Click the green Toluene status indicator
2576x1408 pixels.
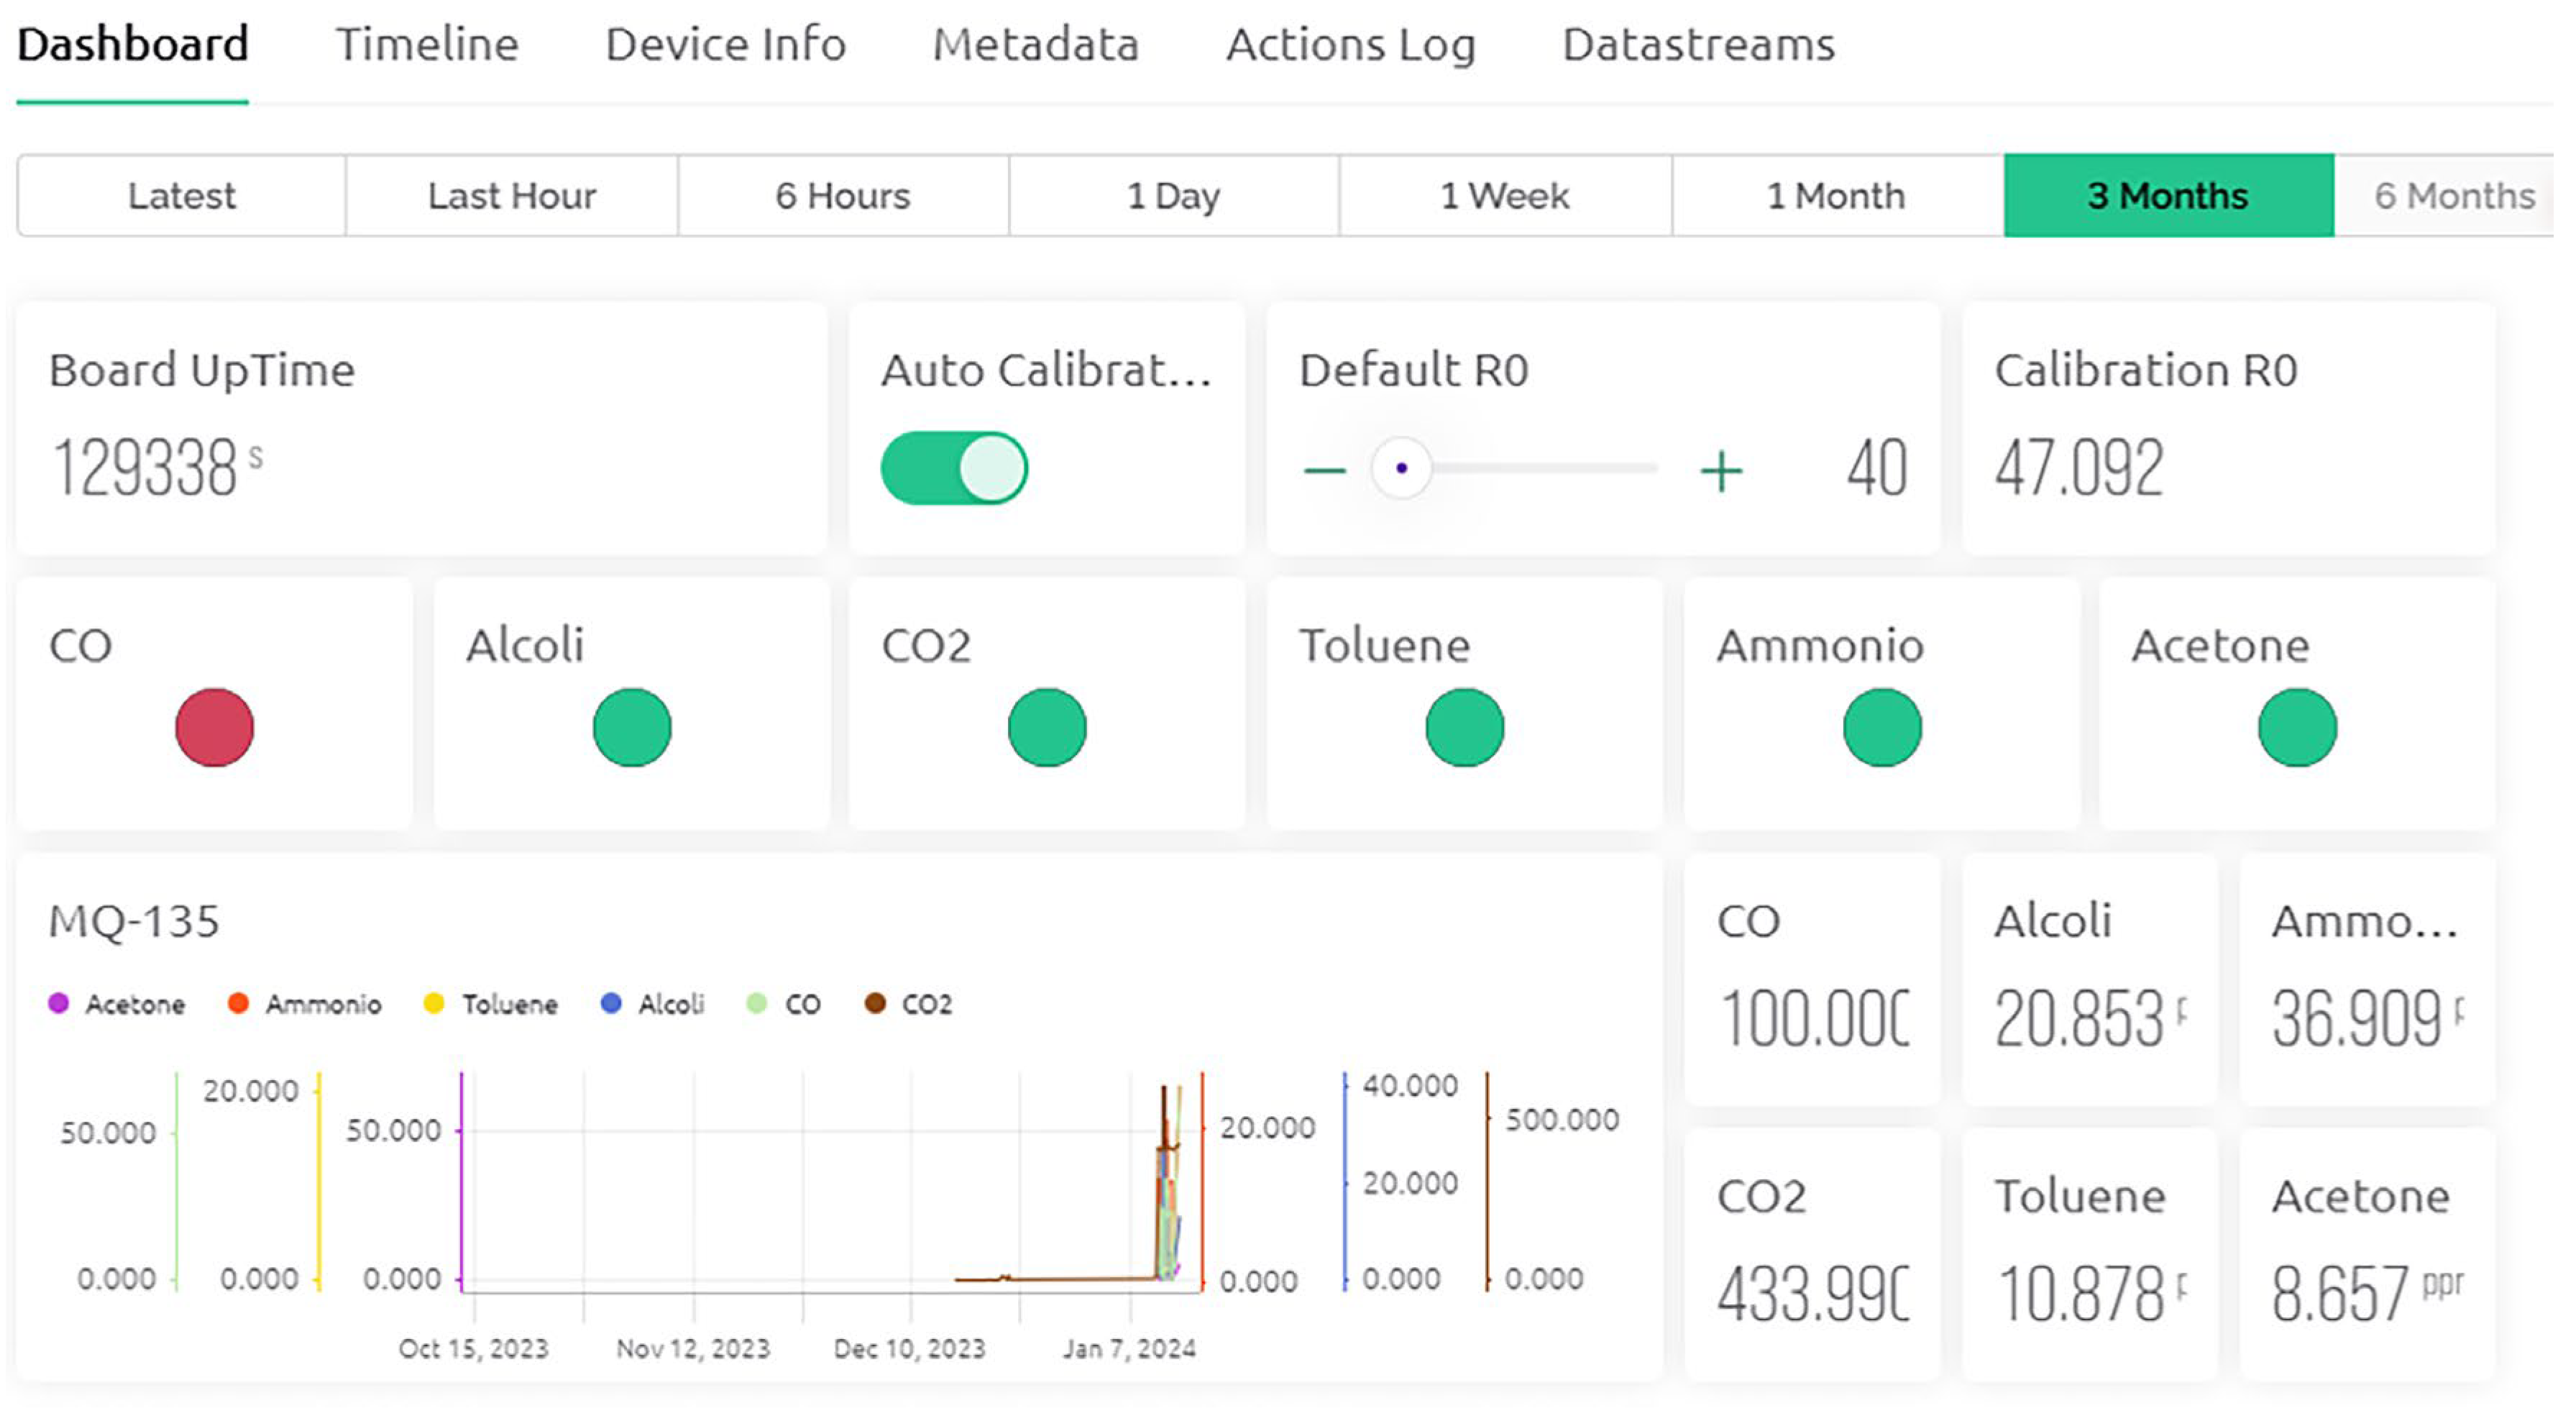click(1464, 727)
